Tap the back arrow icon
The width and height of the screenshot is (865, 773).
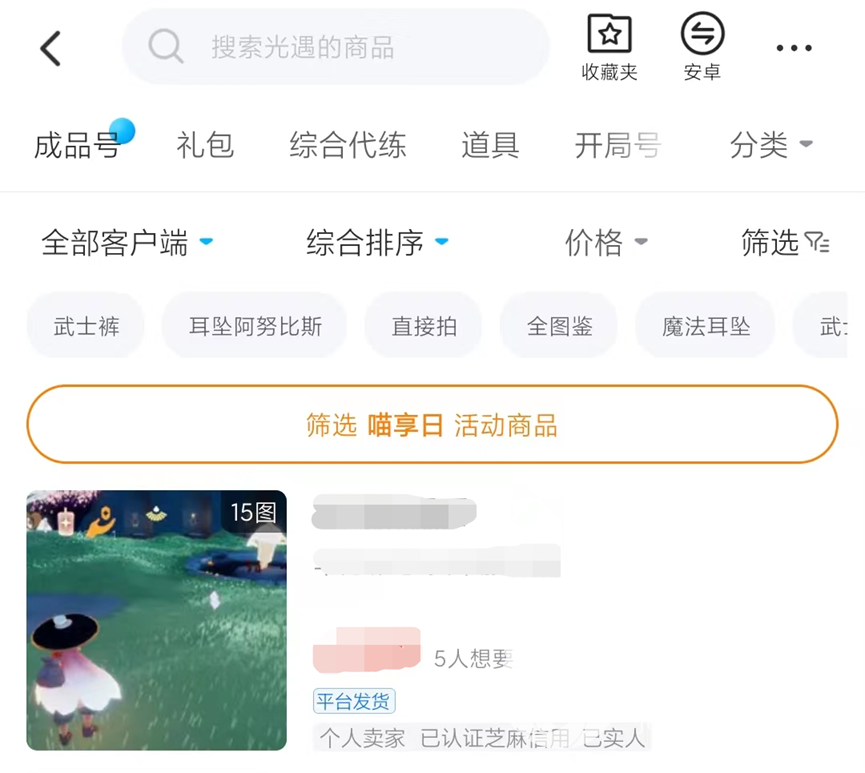(x=50, y=49)
